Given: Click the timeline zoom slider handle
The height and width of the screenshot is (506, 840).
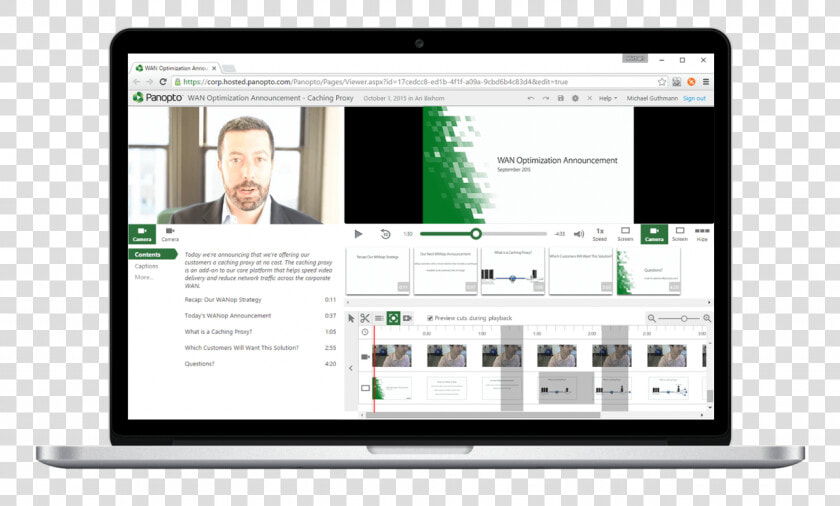Looking at the screenshot, I should click(684, 319).
